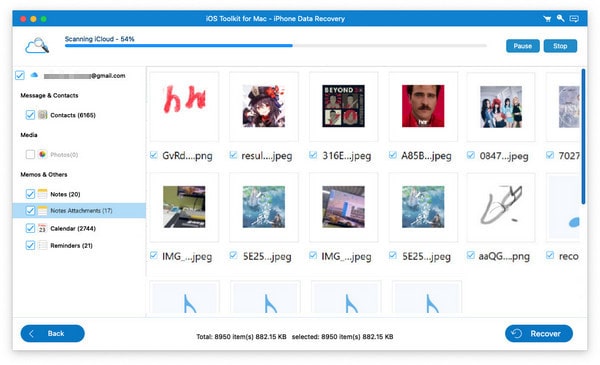
Task: Click the 0847...jpeg file name
Action: click(504, 156)
